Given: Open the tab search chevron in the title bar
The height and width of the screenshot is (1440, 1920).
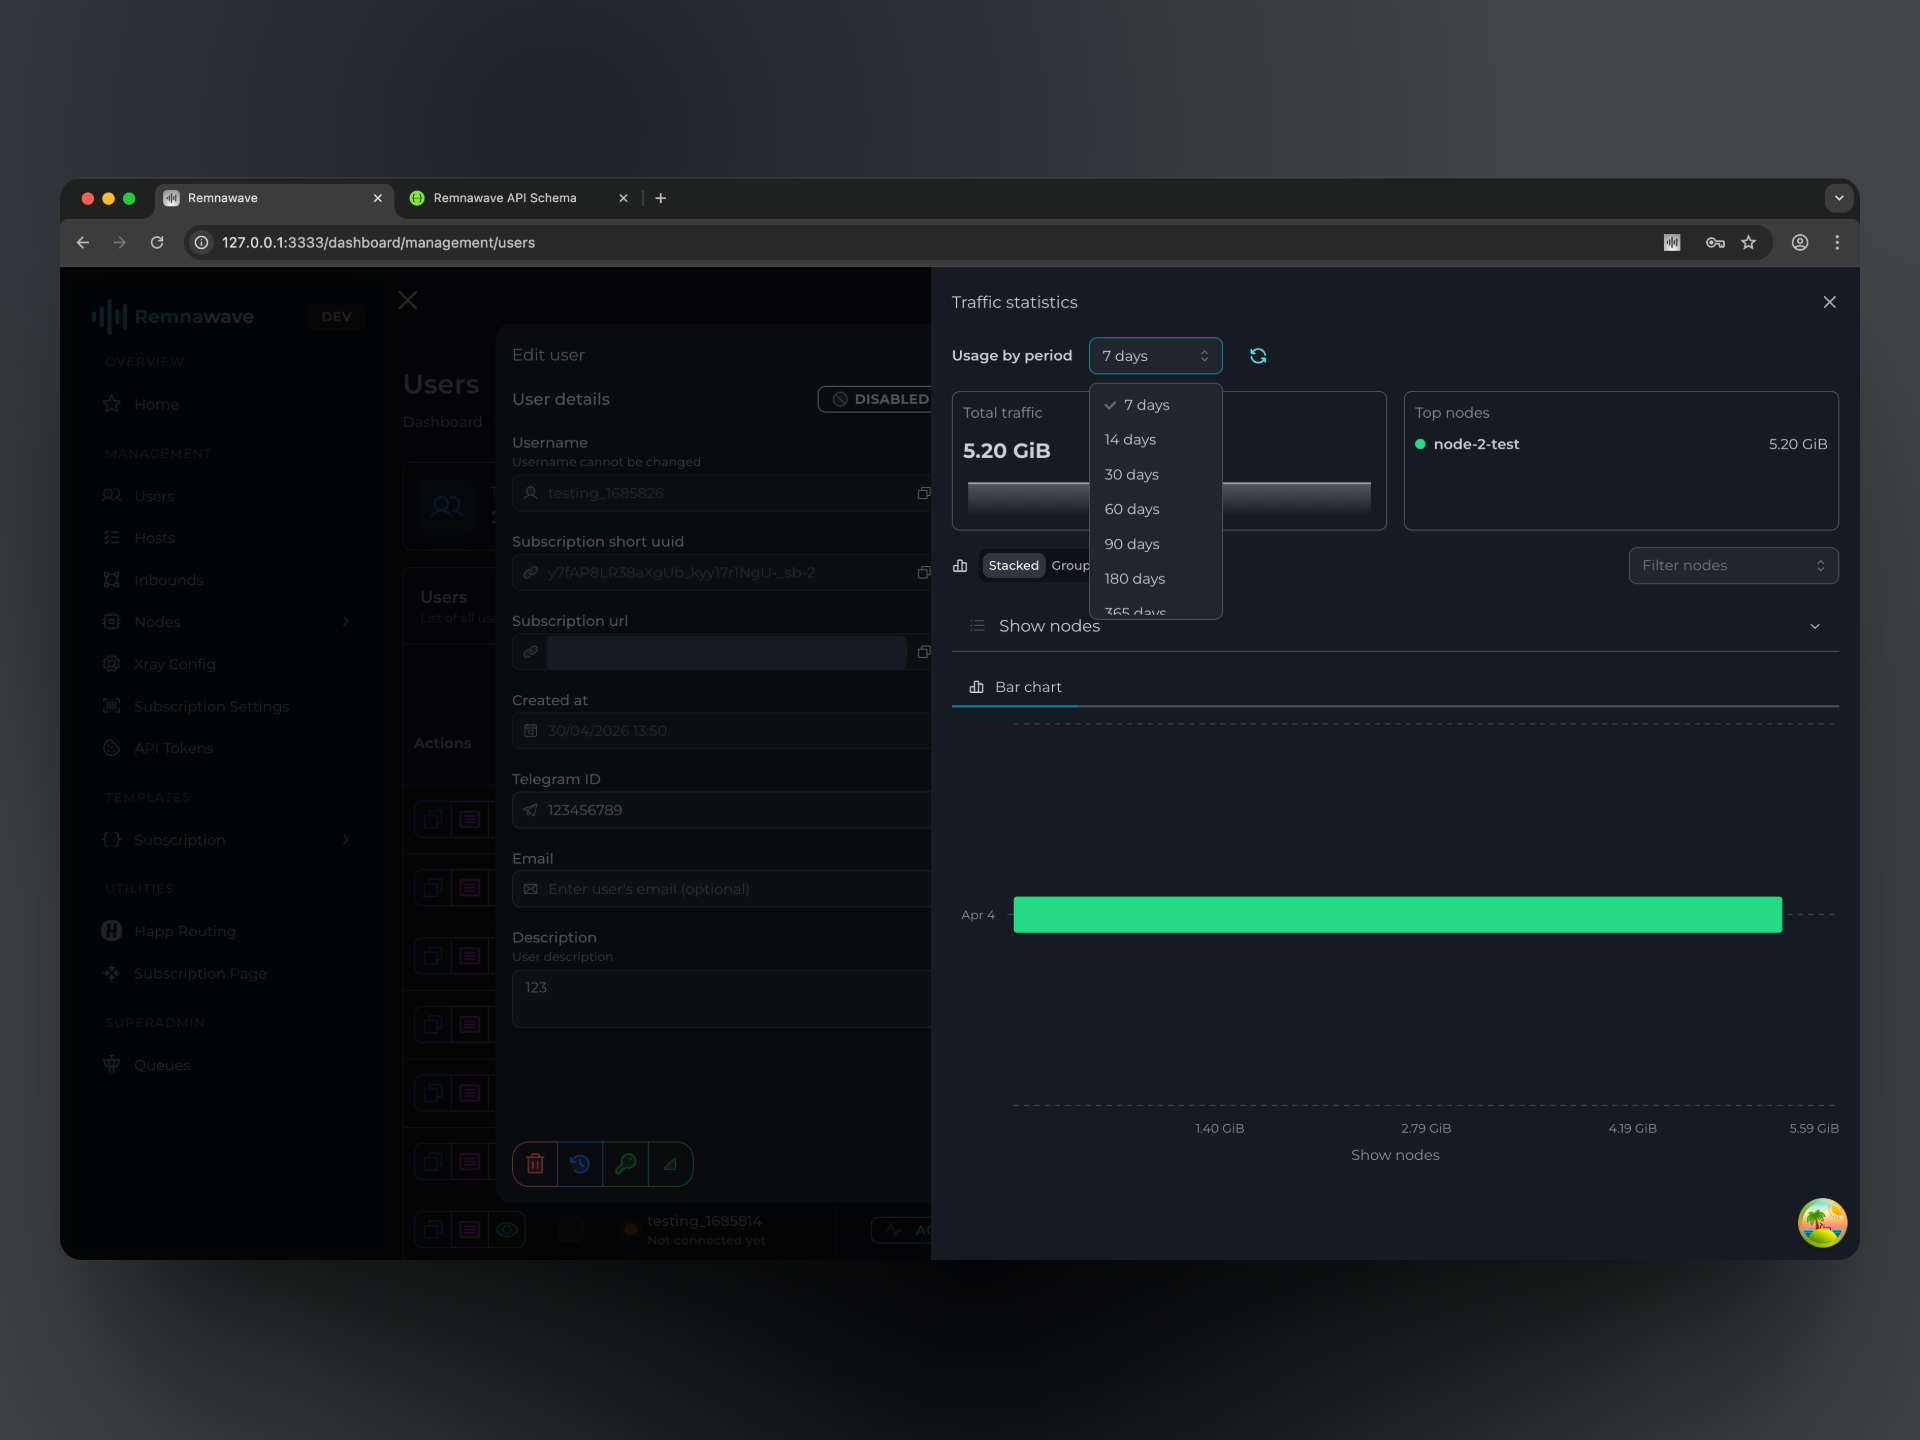Looking at the screenshot, I should (x=1839, y=198).
